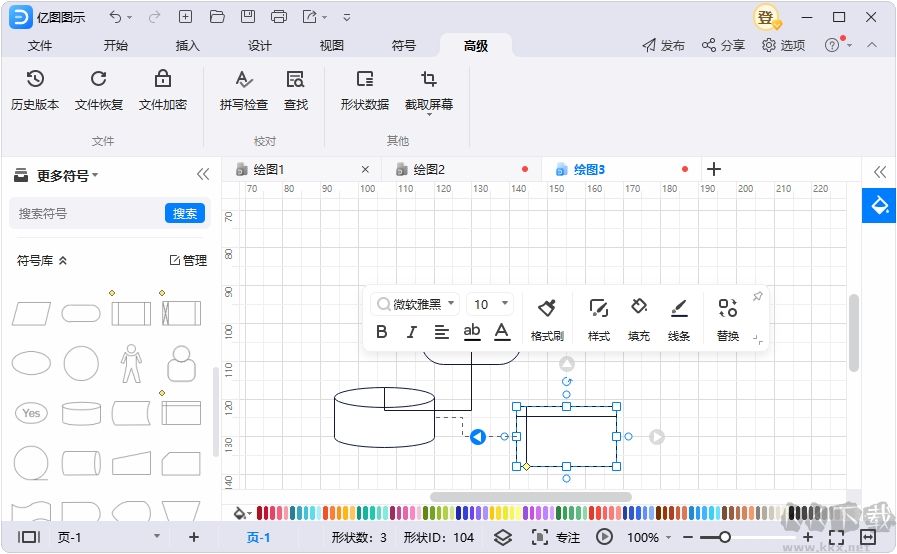Open export dropdown arrow in title bar
Viewport: 897px width, 554px height.
[324, 17]
